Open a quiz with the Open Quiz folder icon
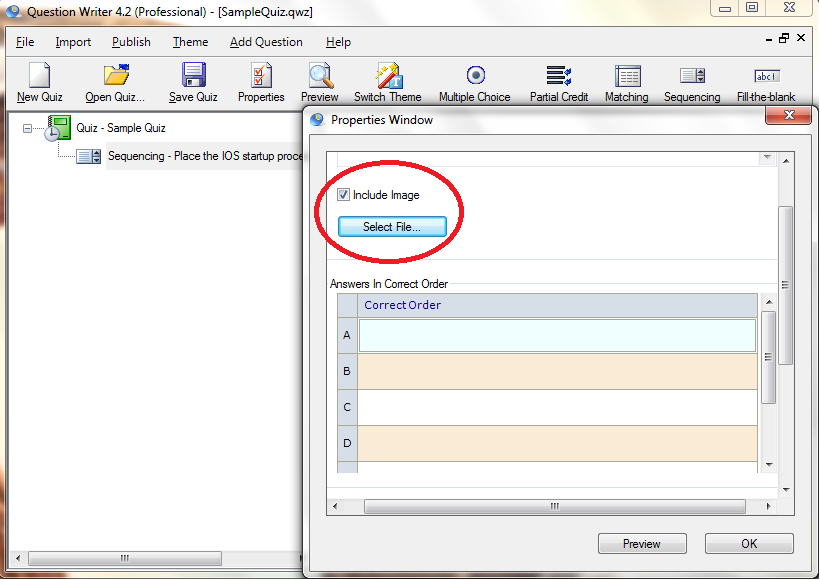 pos(116,75)
